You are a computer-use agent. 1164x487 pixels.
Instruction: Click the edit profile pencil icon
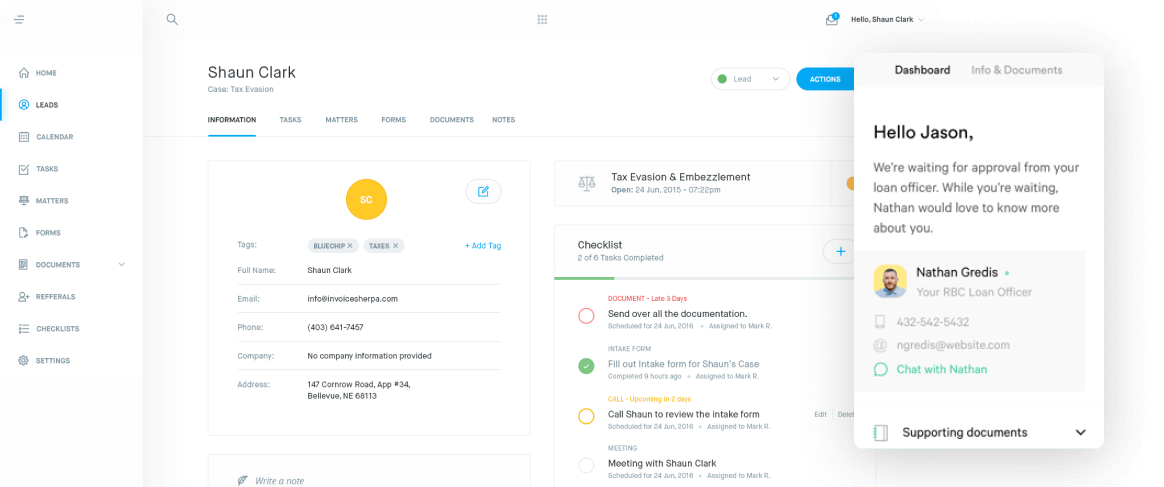(x=483, y=191)
